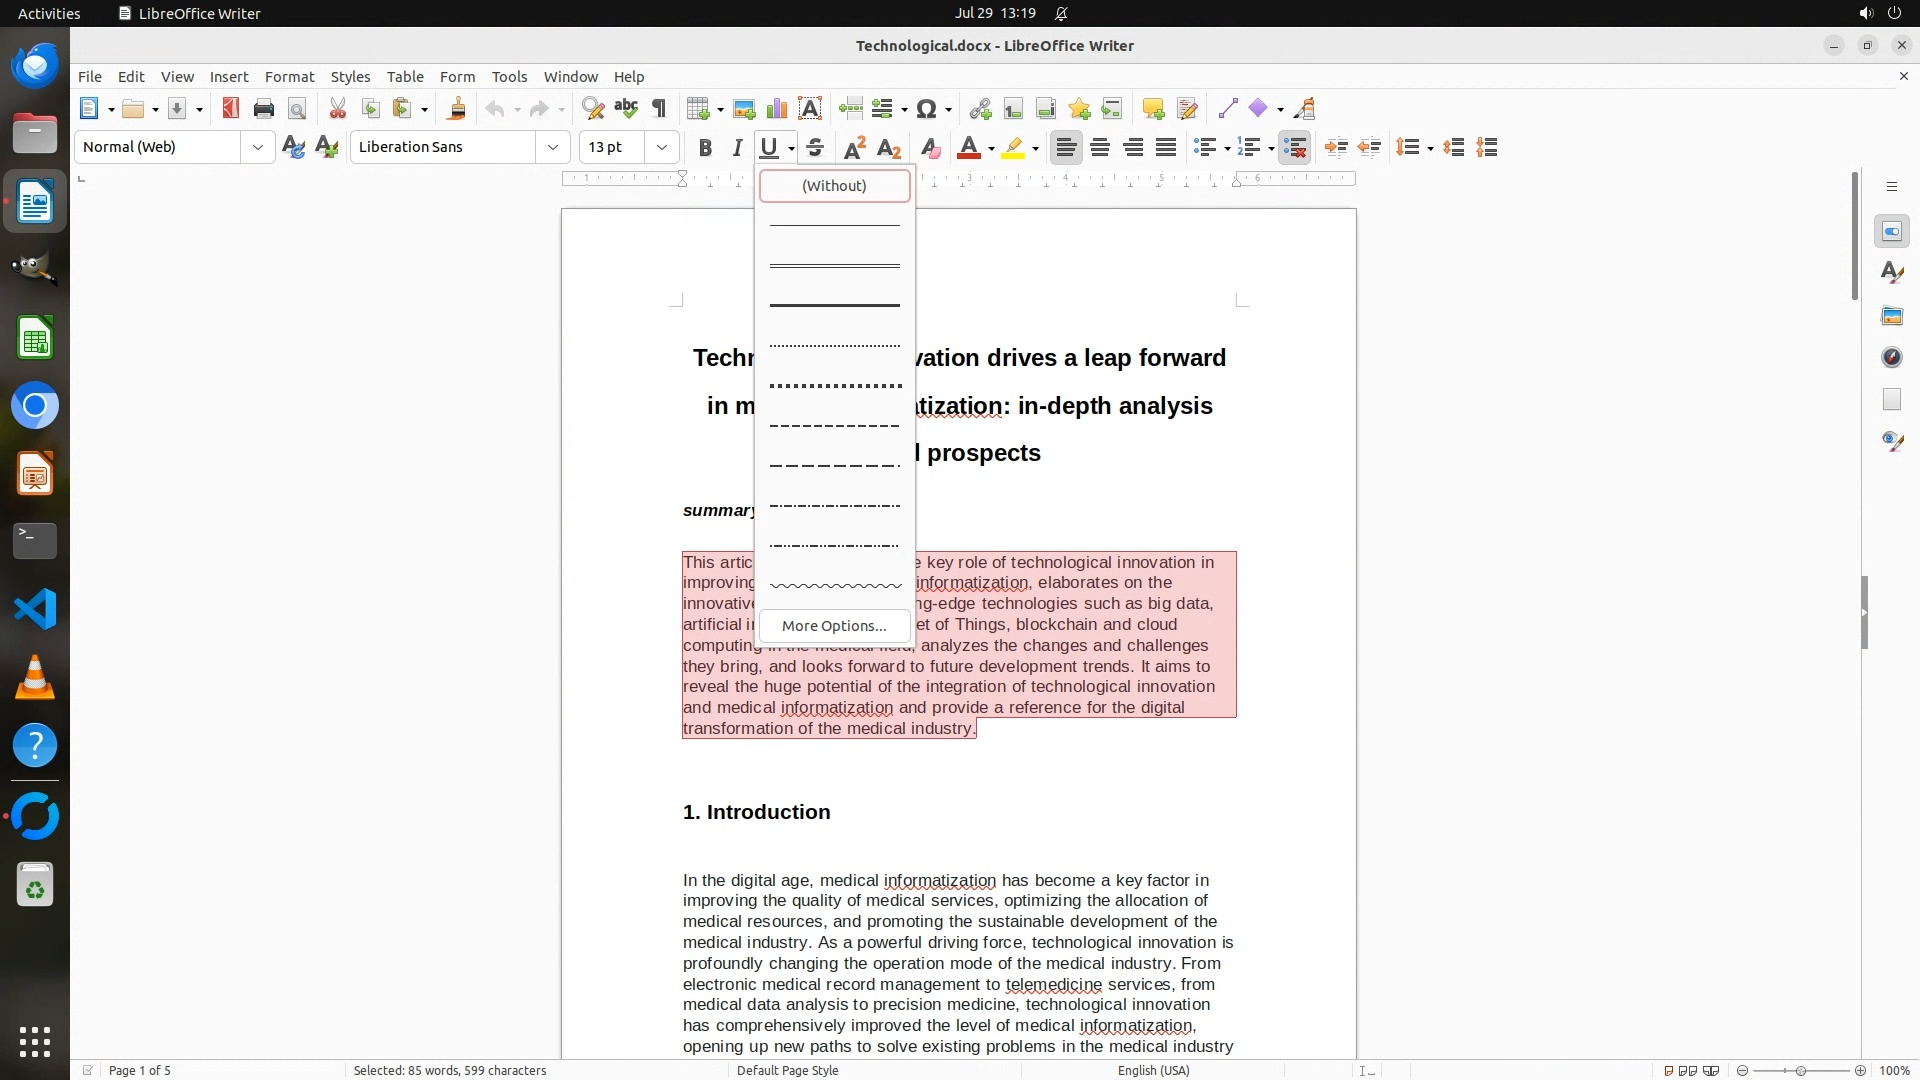This screenshot has height=1080, width=1920.
Task: Toggle Bold formatting button
Action: click(705, 148)
